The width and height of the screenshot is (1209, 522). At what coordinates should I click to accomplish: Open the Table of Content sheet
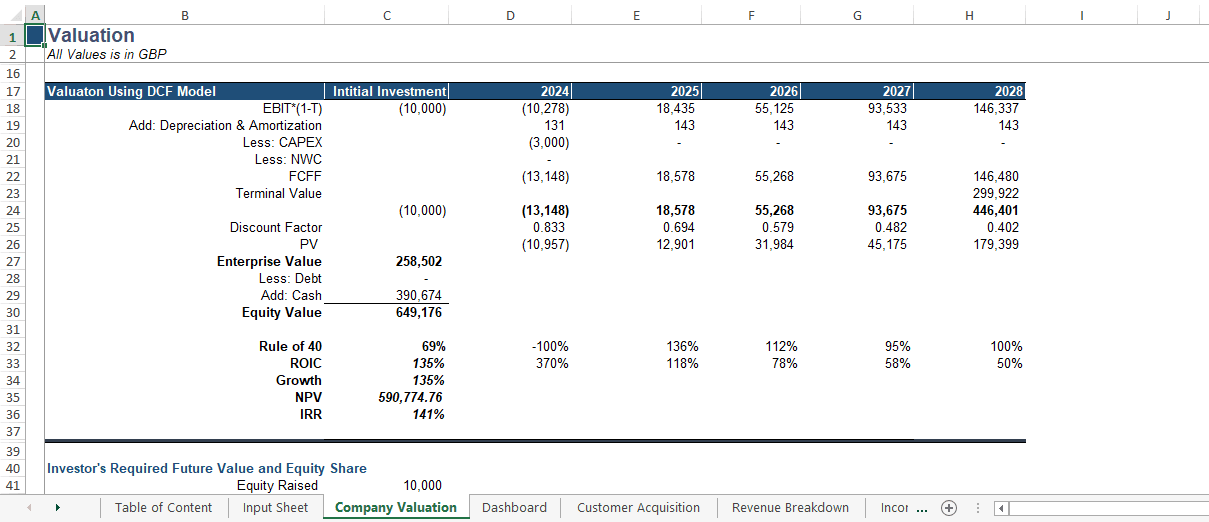point(163,507)
